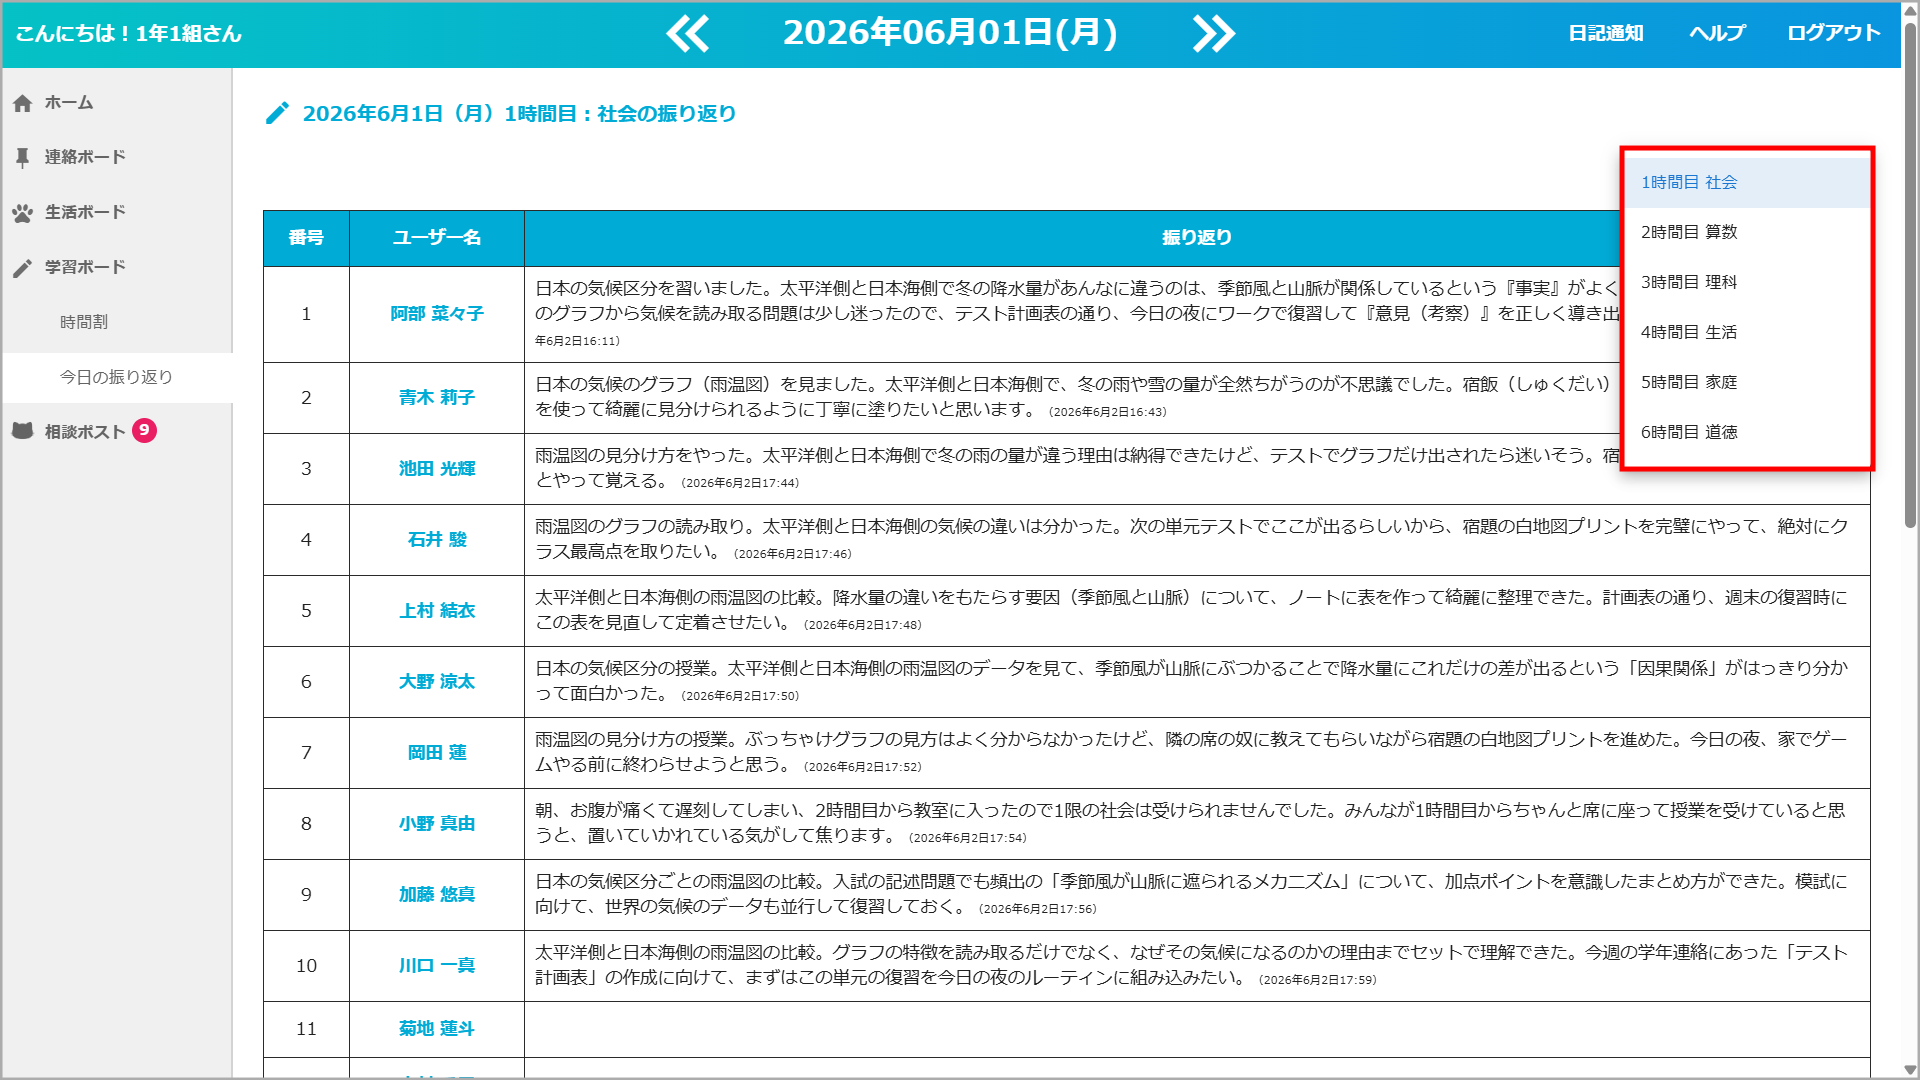
Task: Open the 日記通知 link in header
Action: click(x=1606, y=33)
